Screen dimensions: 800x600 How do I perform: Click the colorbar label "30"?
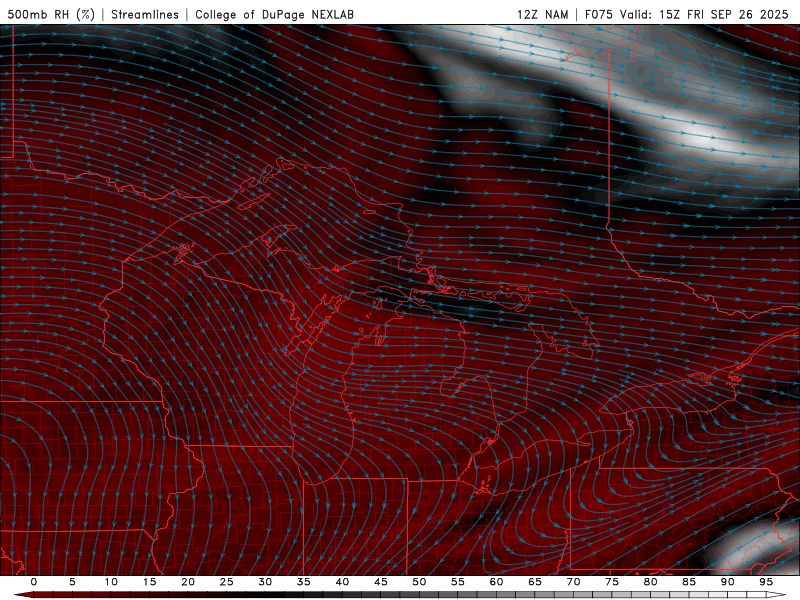point(265,582)
